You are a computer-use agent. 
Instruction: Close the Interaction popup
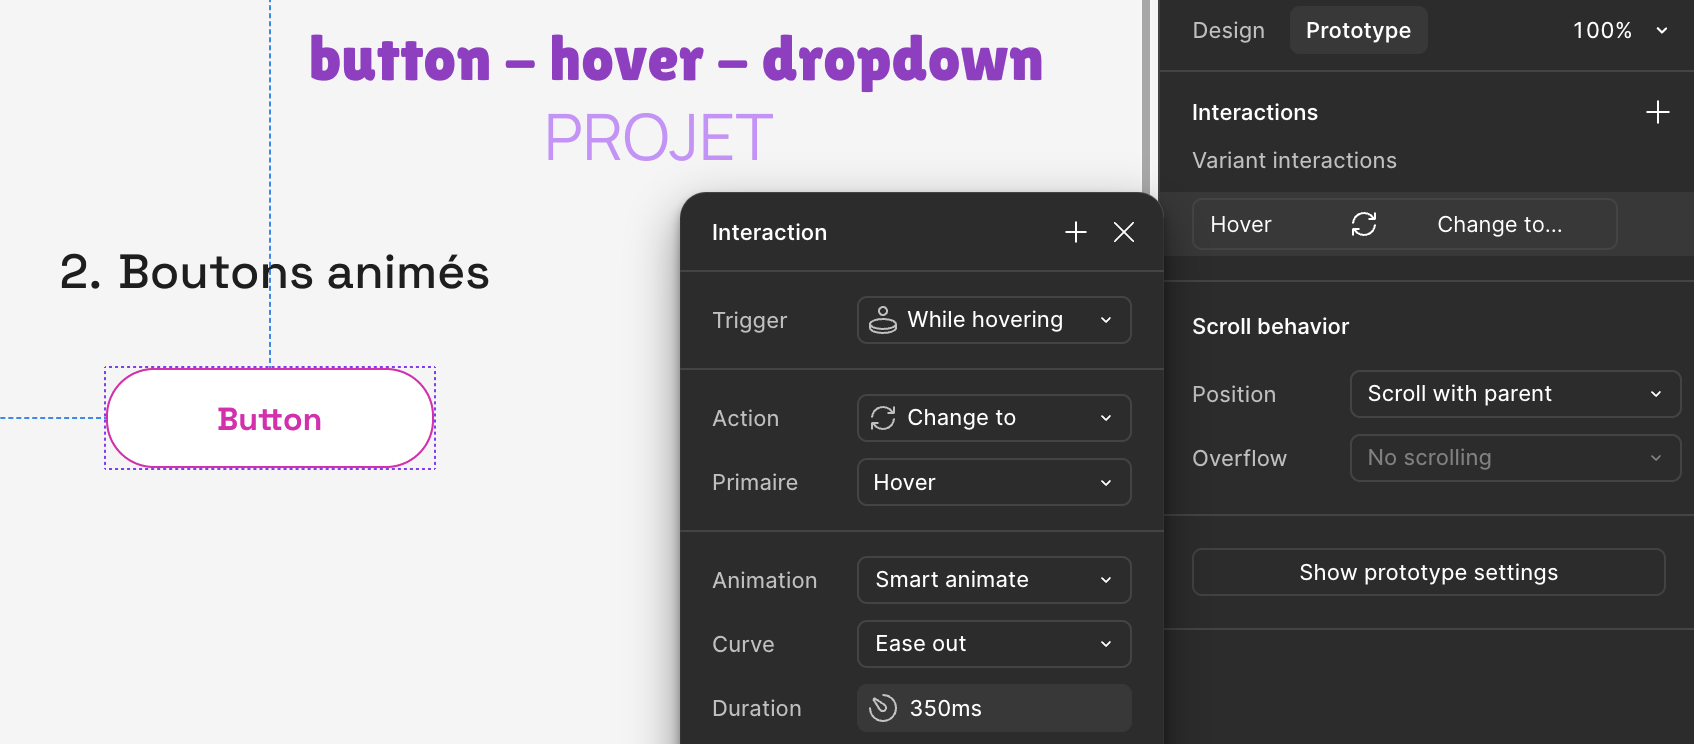click(1124, 232)
